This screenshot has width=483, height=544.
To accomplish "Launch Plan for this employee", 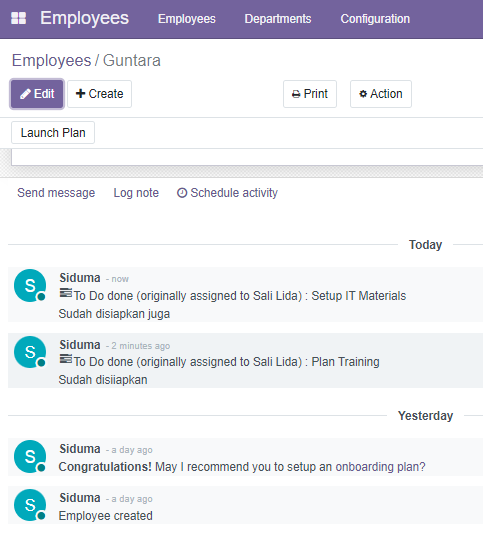I will (53, 133).
